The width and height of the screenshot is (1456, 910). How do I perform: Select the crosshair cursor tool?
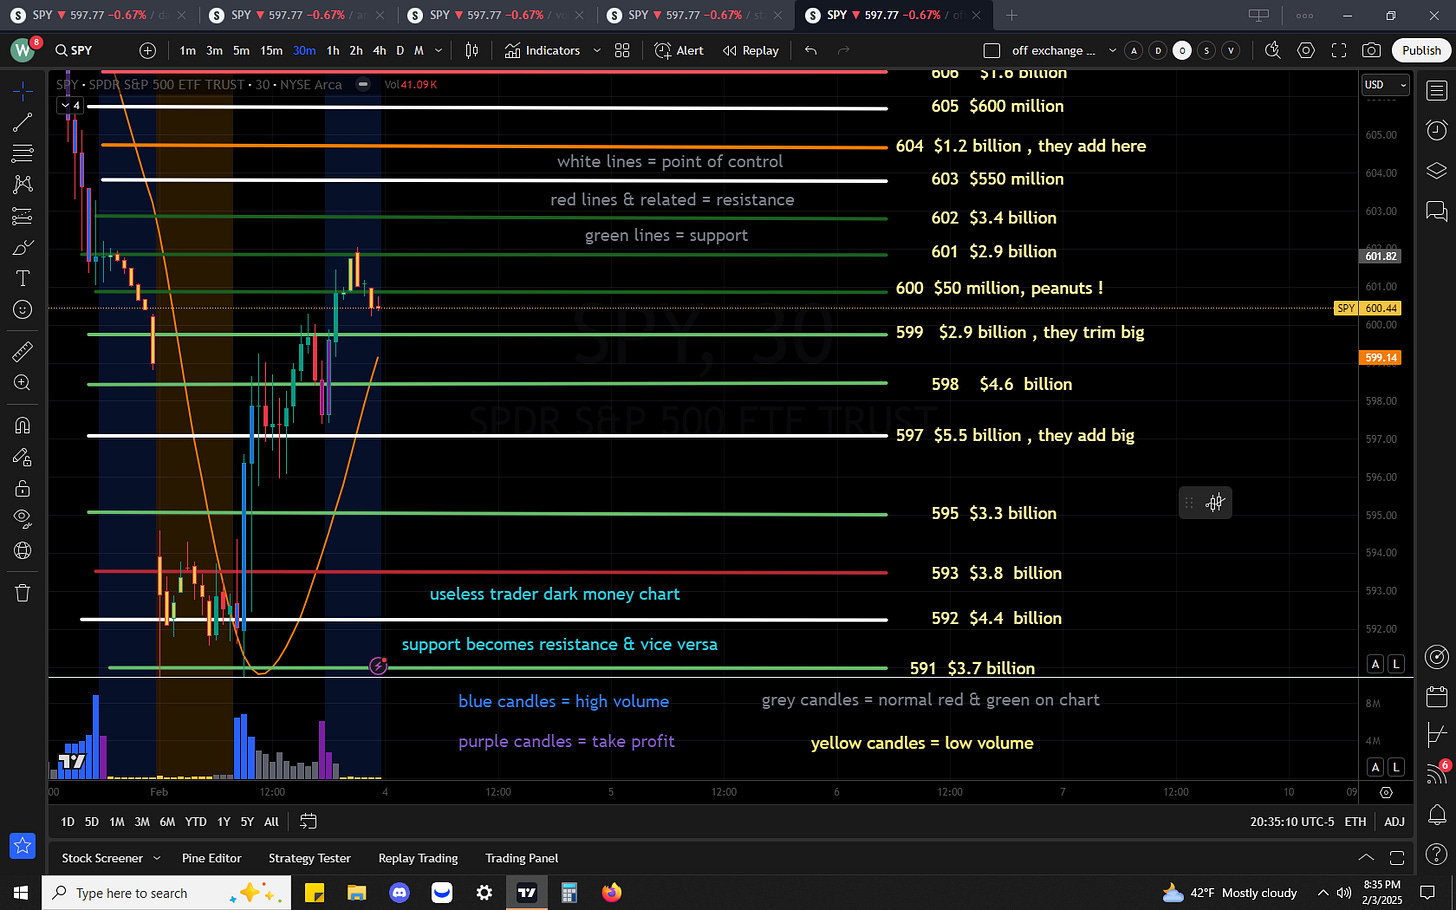coord(22,92)
